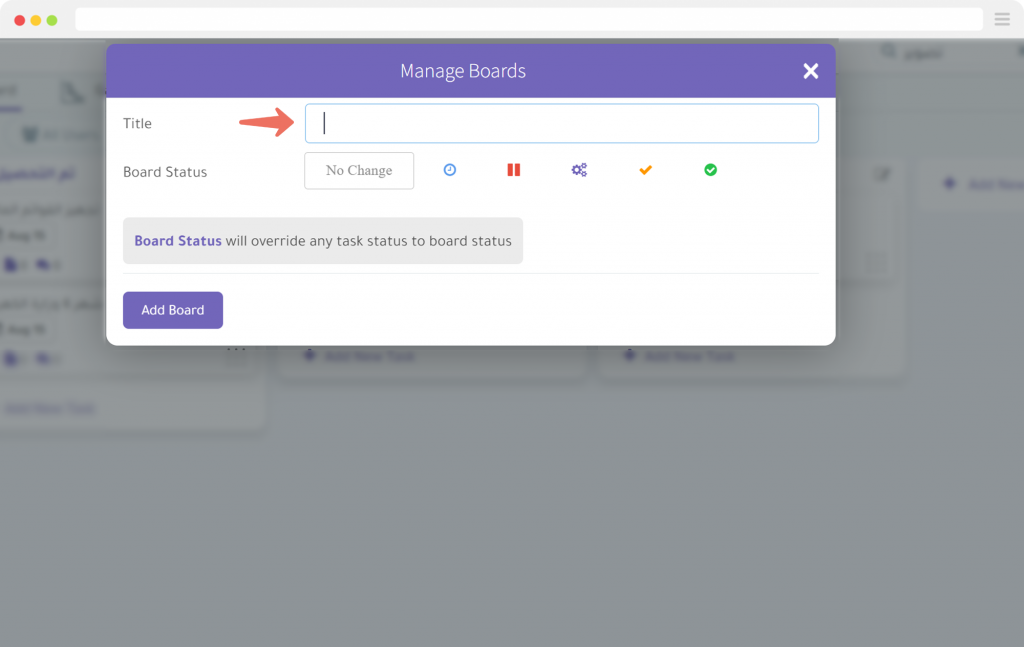Select the orange checkmark board status
The width and height of the screenshot is (1024, 647).
coord(645,170)
